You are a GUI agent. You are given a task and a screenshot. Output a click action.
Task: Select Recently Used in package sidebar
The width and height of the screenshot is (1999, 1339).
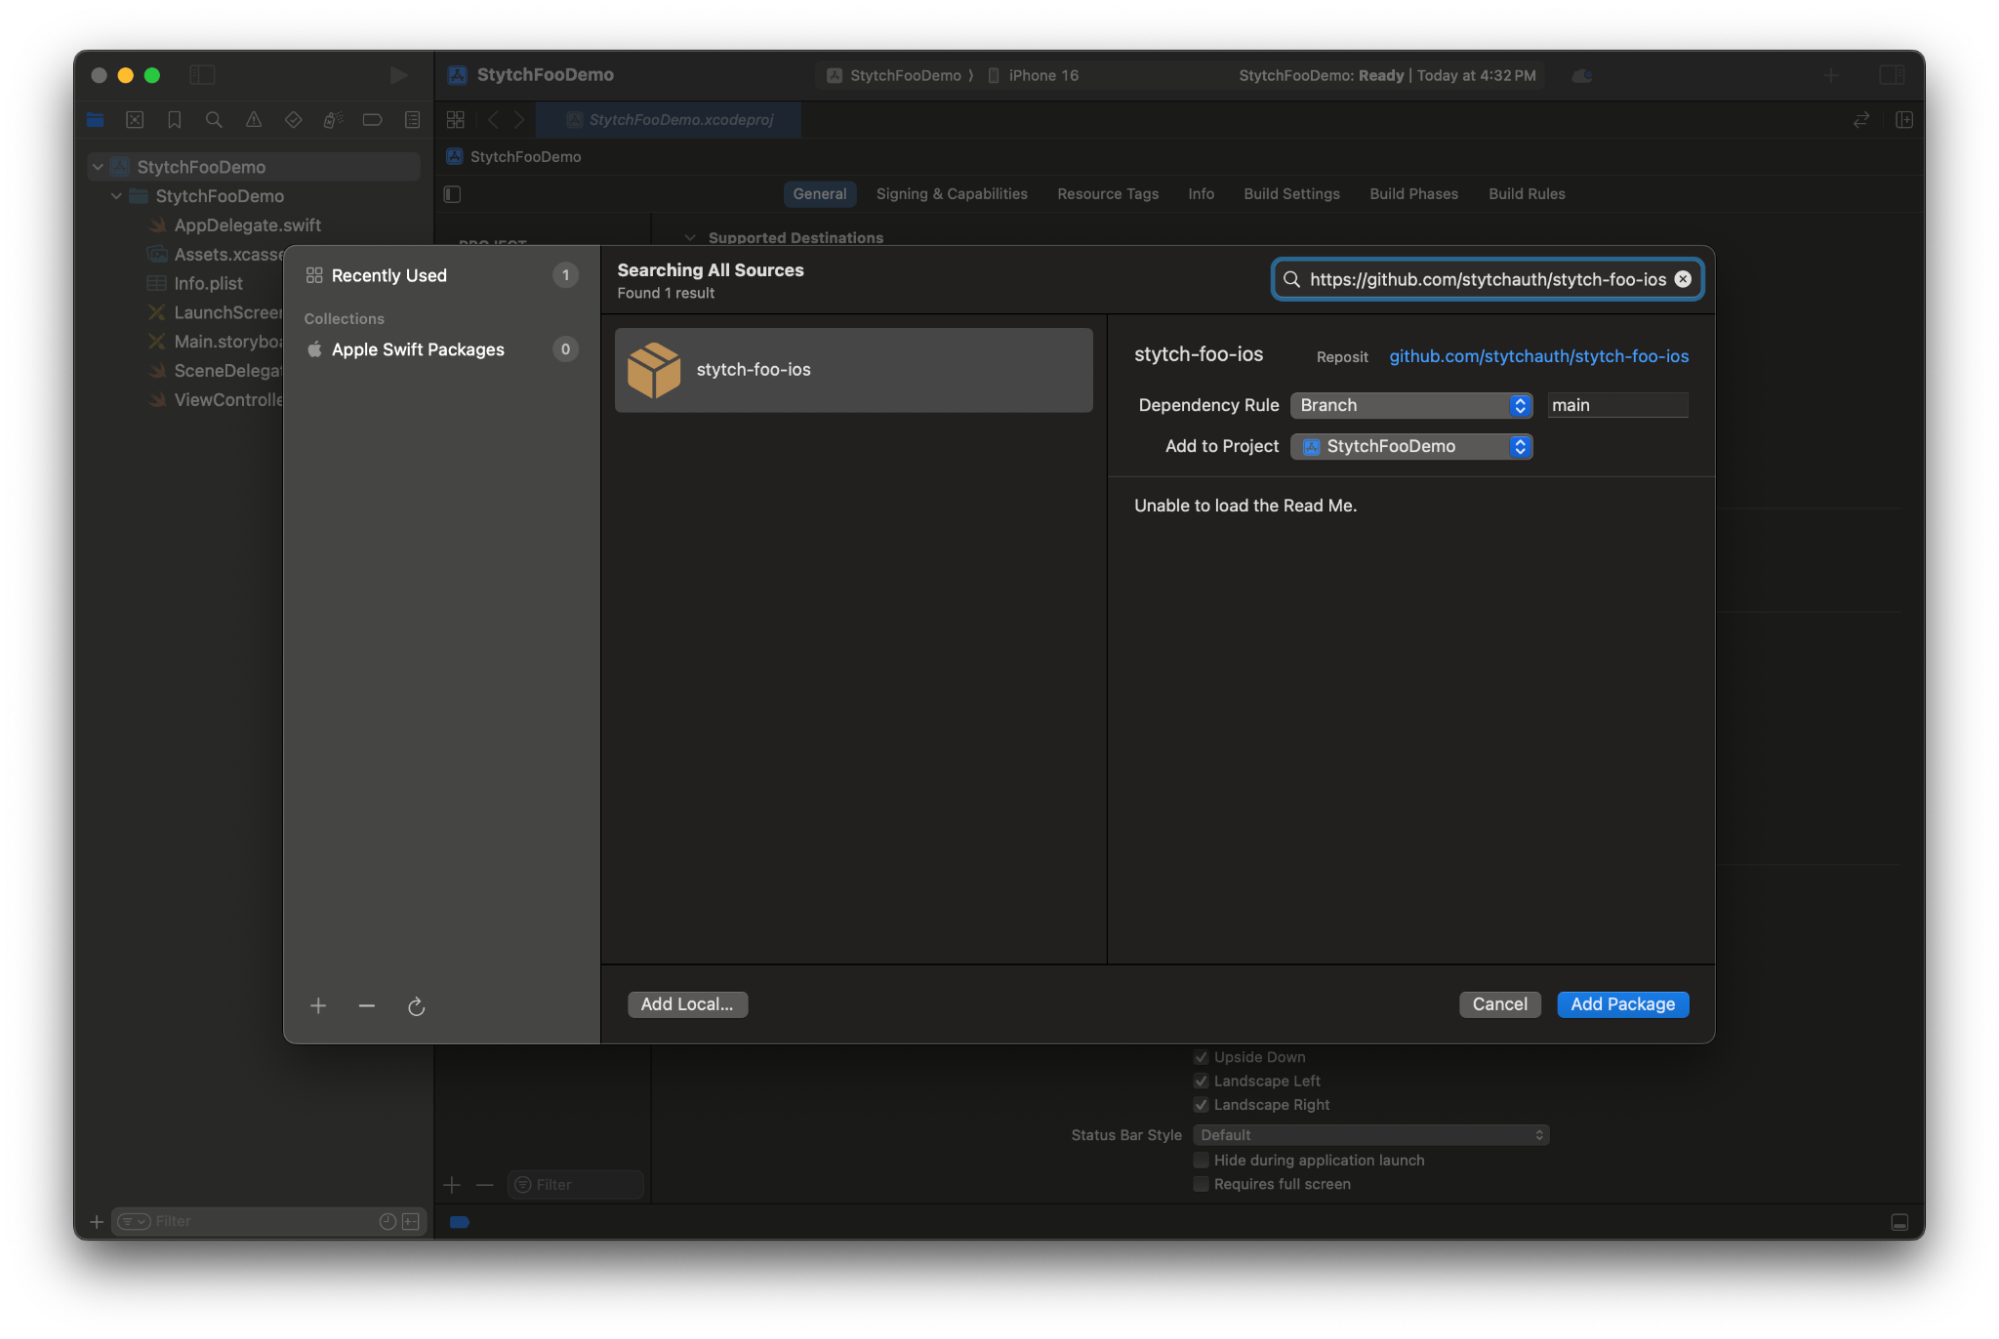click(x=441, y=275)
